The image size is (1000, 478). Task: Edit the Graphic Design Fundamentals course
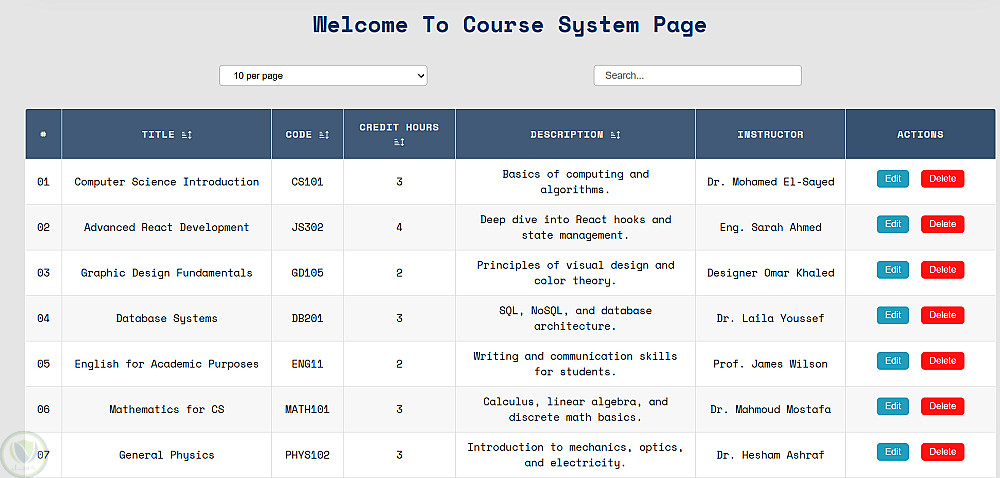point(893,270)
